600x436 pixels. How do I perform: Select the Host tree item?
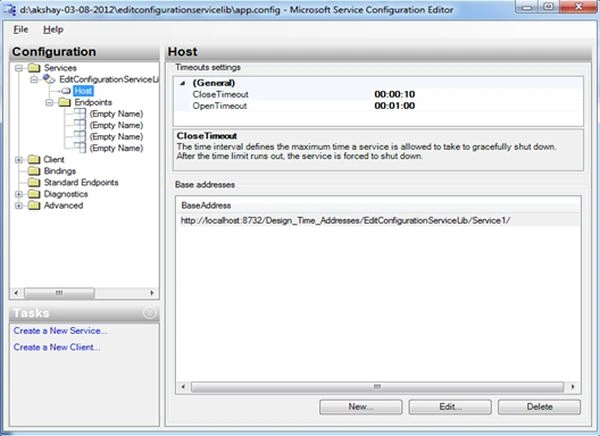click(83, 91)
